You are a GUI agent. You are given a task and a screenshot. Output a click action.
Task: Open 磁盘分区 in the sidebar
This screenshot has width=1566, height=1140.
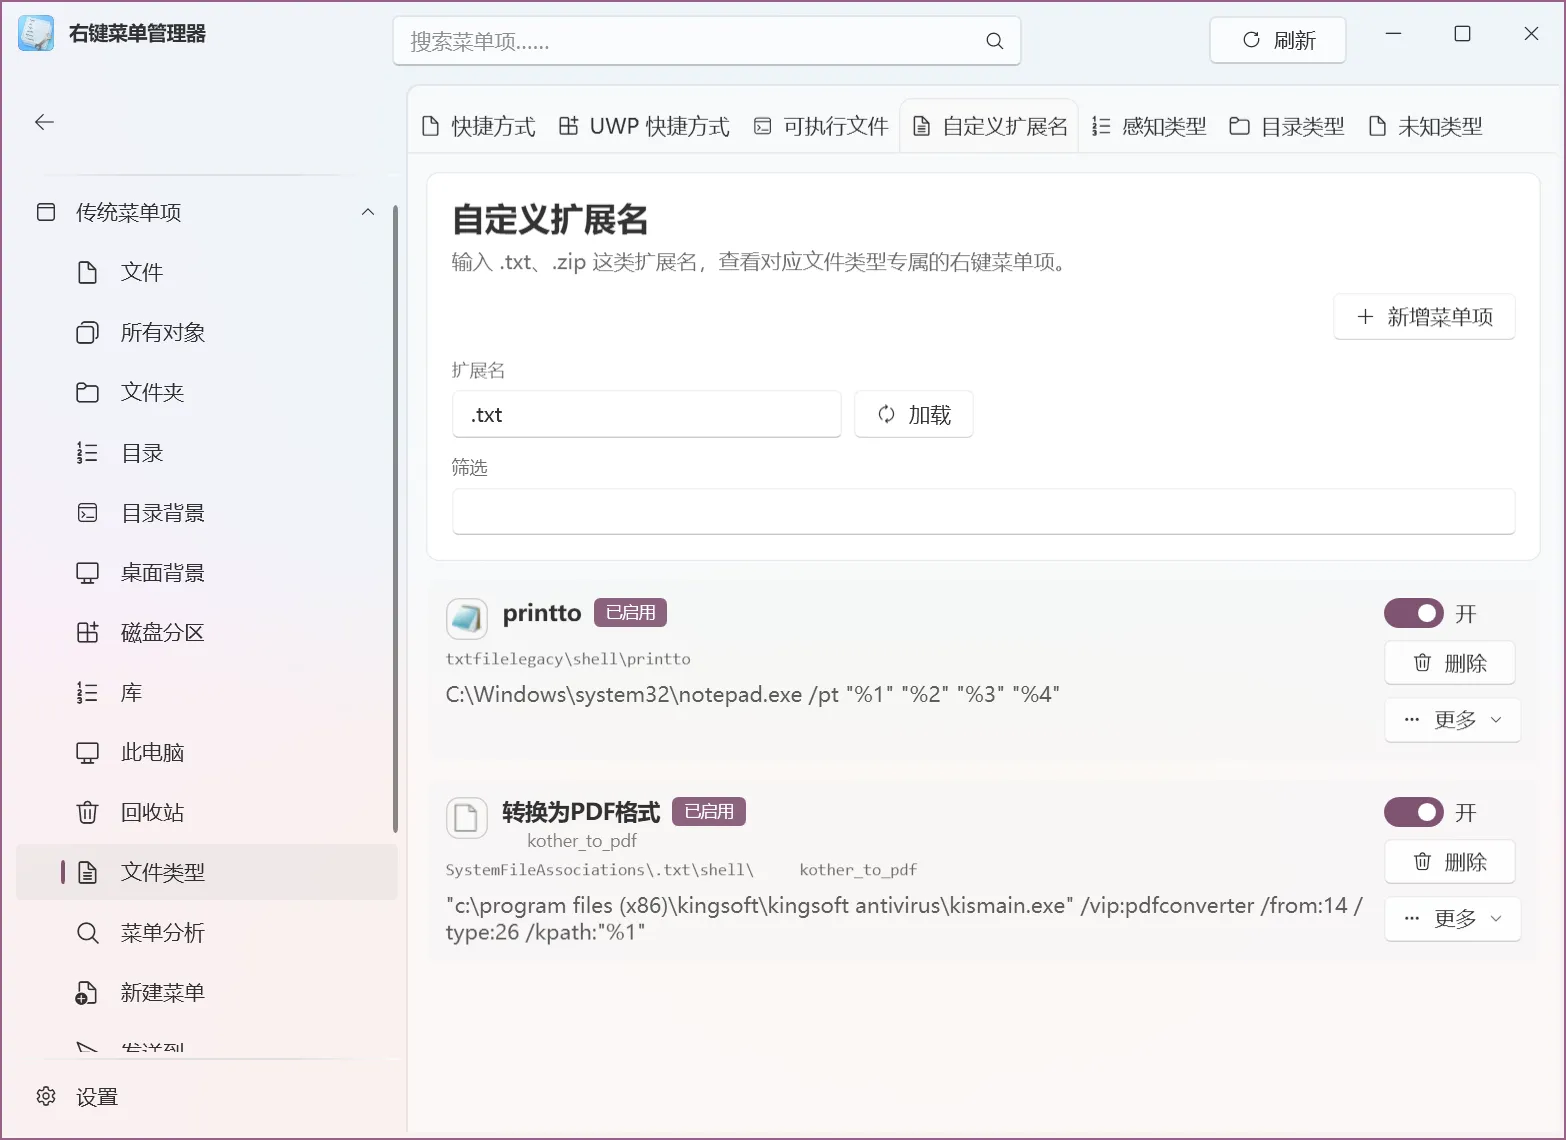(x=207, y=632)
